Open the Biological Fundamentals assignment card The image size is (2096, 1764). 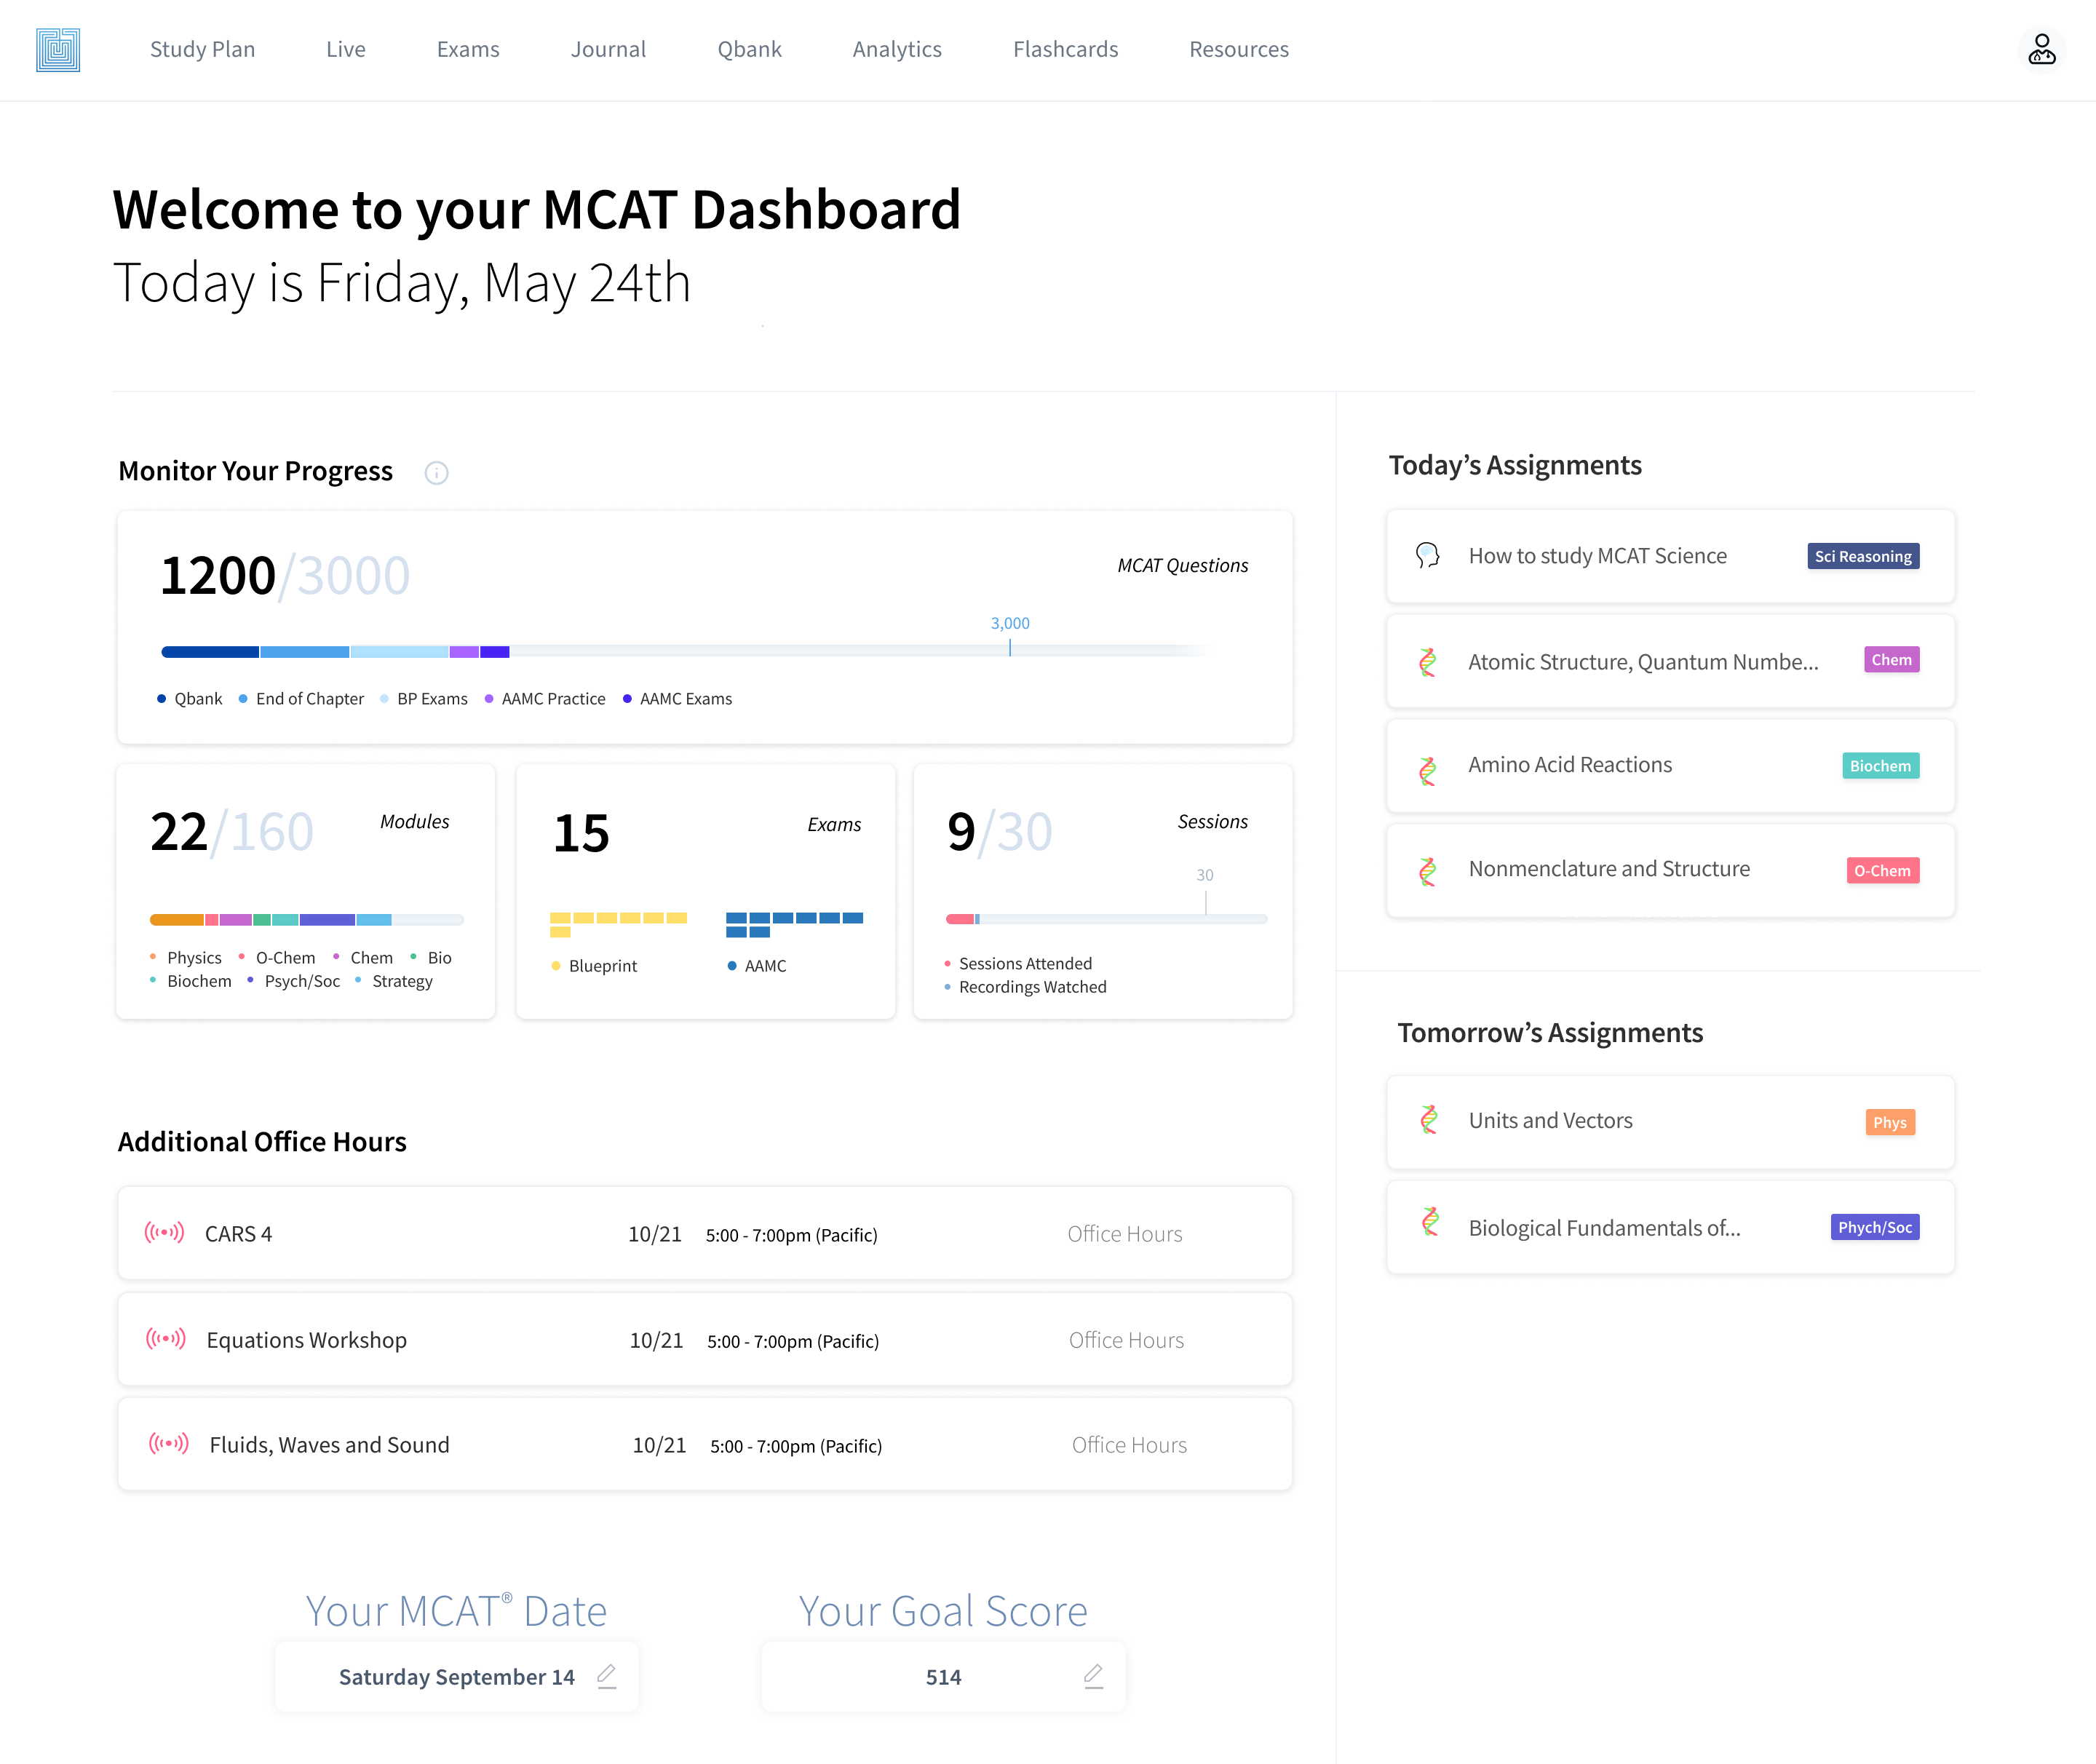click(1604, 1228)
